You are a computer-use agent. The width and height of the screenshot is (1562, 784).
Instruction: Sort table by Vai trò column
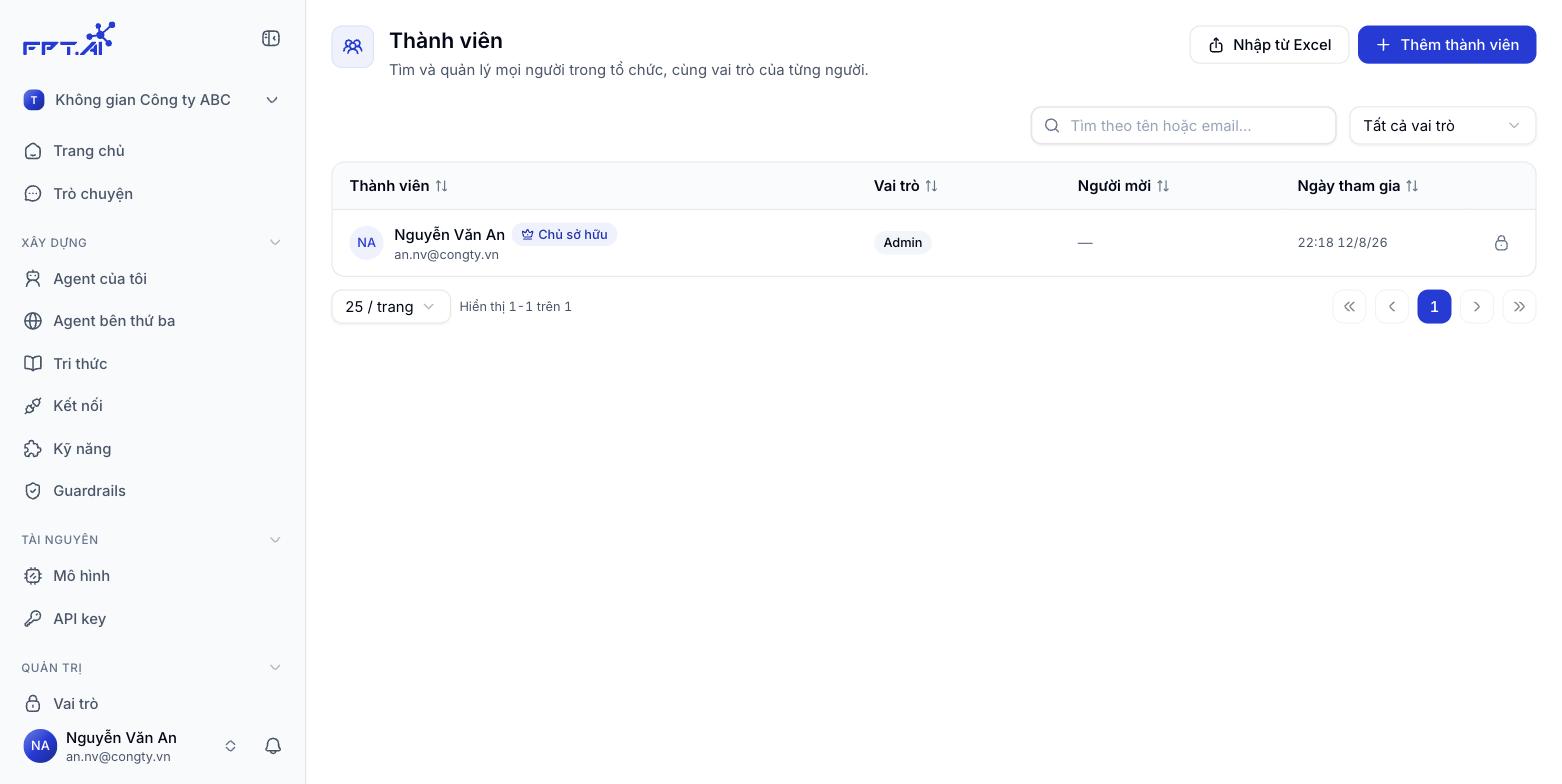[906, 186]
